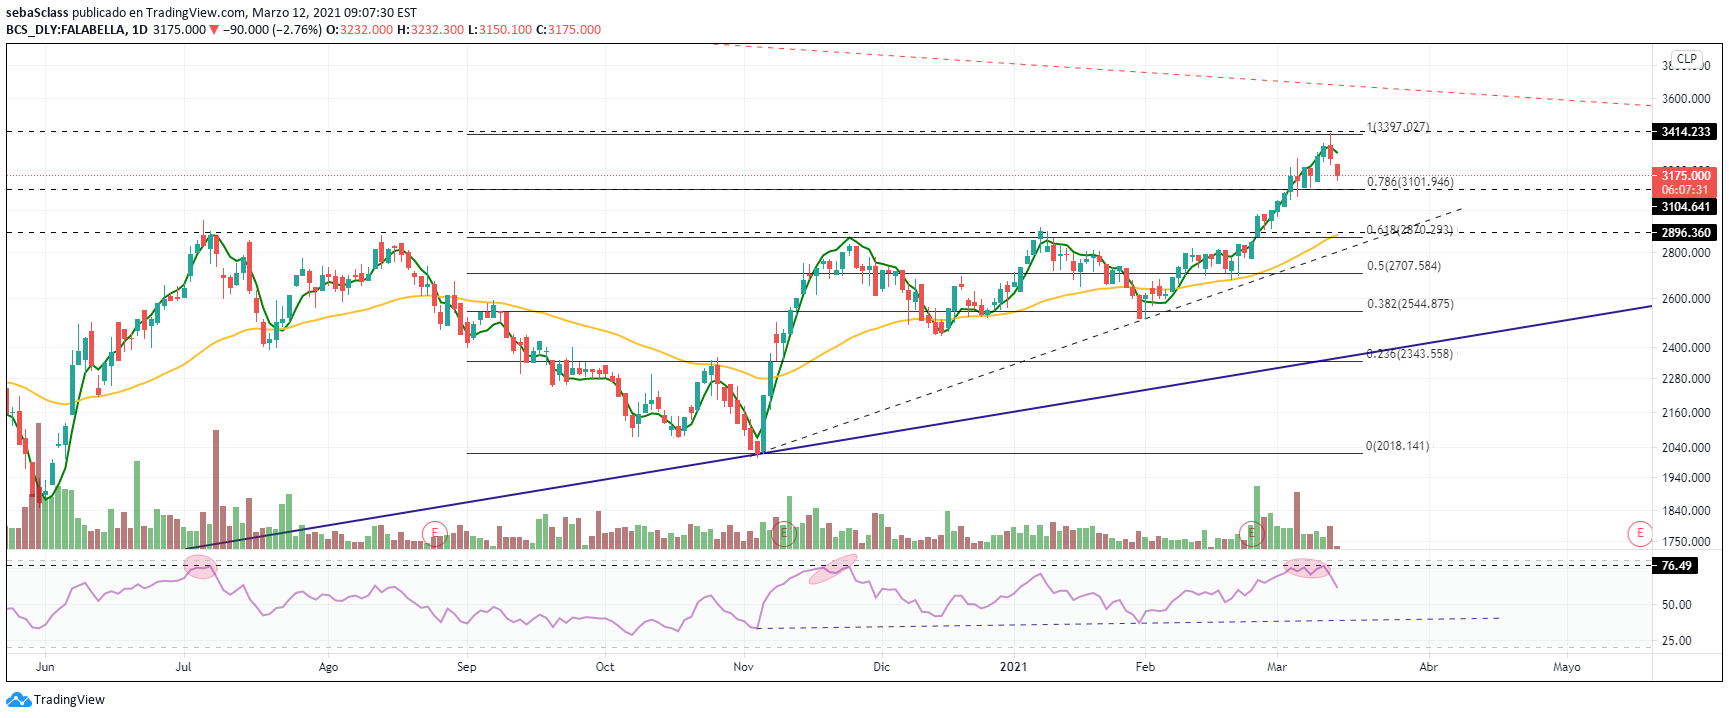
Task: Click the red earnings E marker in April–May
Action: pyautogui.click(x=1639, y=533)
